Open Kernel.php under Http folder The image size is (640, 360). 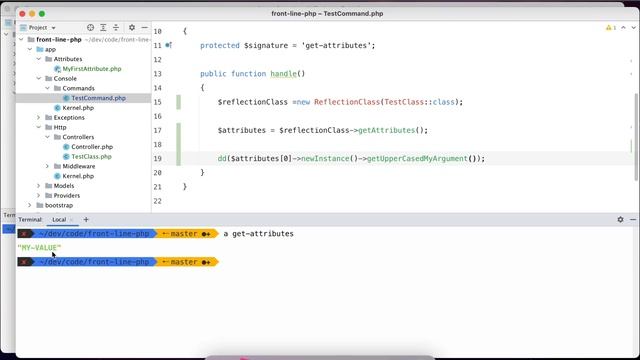(x=78, y=176)
